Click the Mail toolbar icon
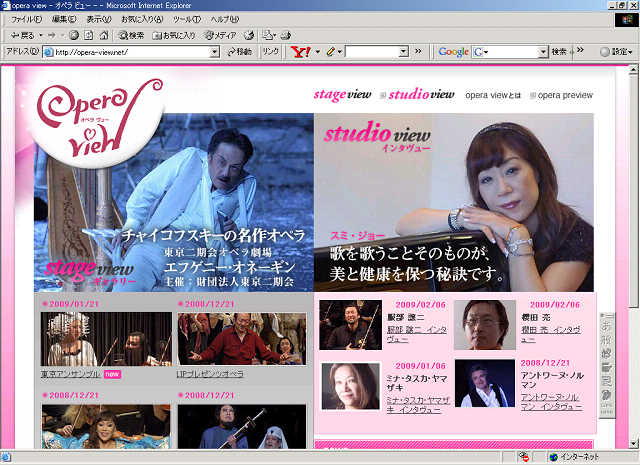Viewport: 640px width, 465px height. pos(268,36)
